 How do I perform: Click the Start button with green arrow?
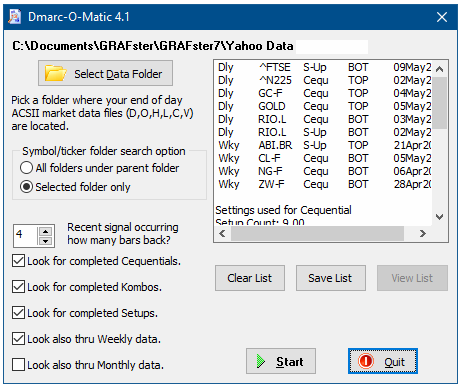pos(281,361)
